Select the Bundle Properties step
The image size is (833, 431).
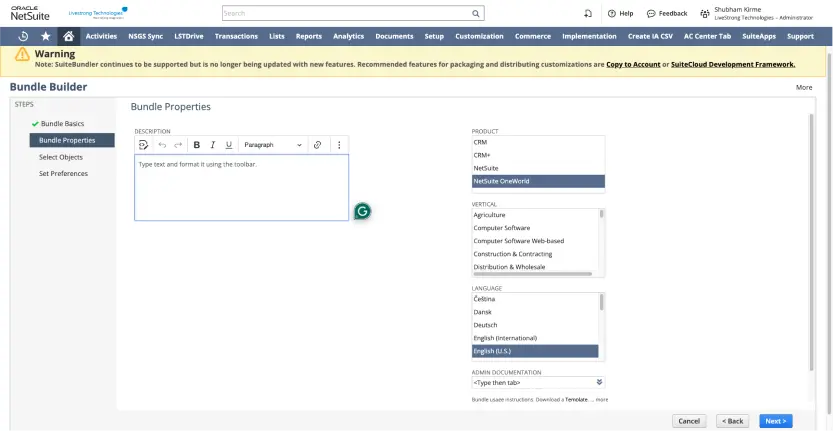[x=72, y=140]
